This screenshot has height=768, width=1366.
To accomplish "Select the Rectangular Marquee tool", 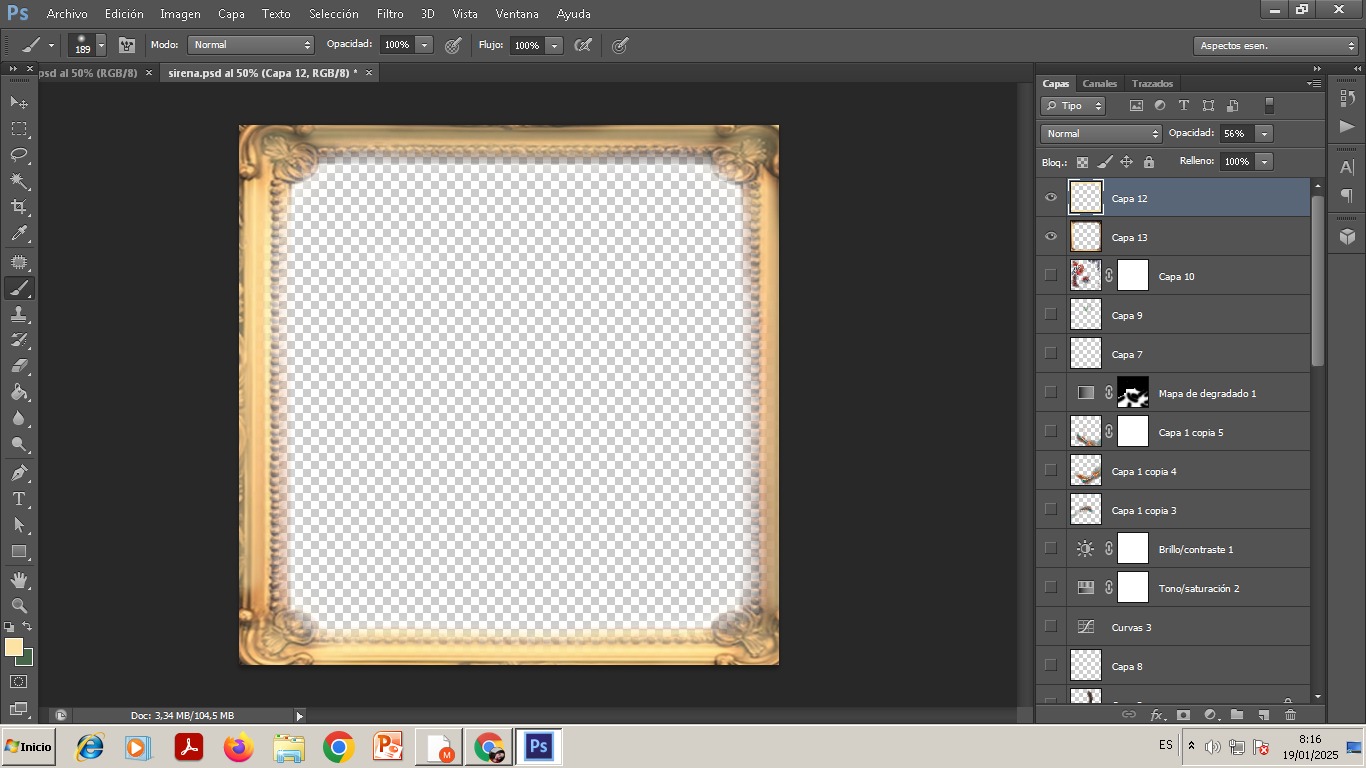I will 19,129.
